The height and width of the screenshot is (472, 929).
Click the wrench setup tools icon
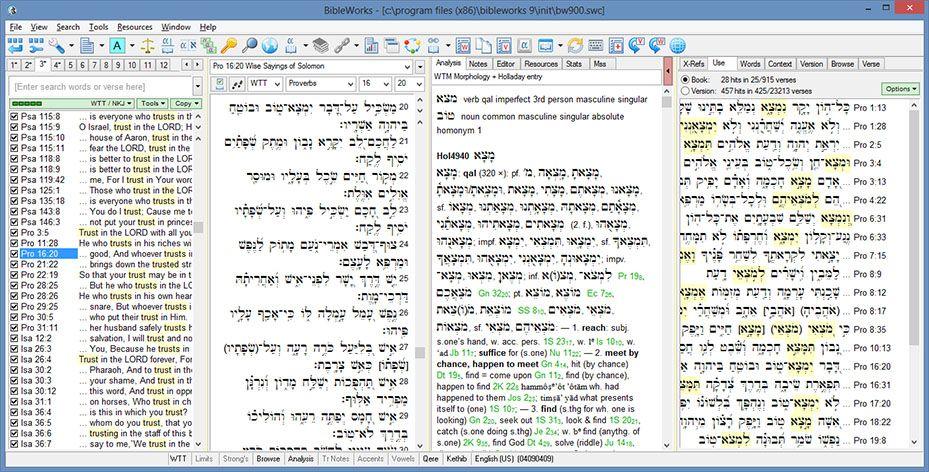(56, 46)
